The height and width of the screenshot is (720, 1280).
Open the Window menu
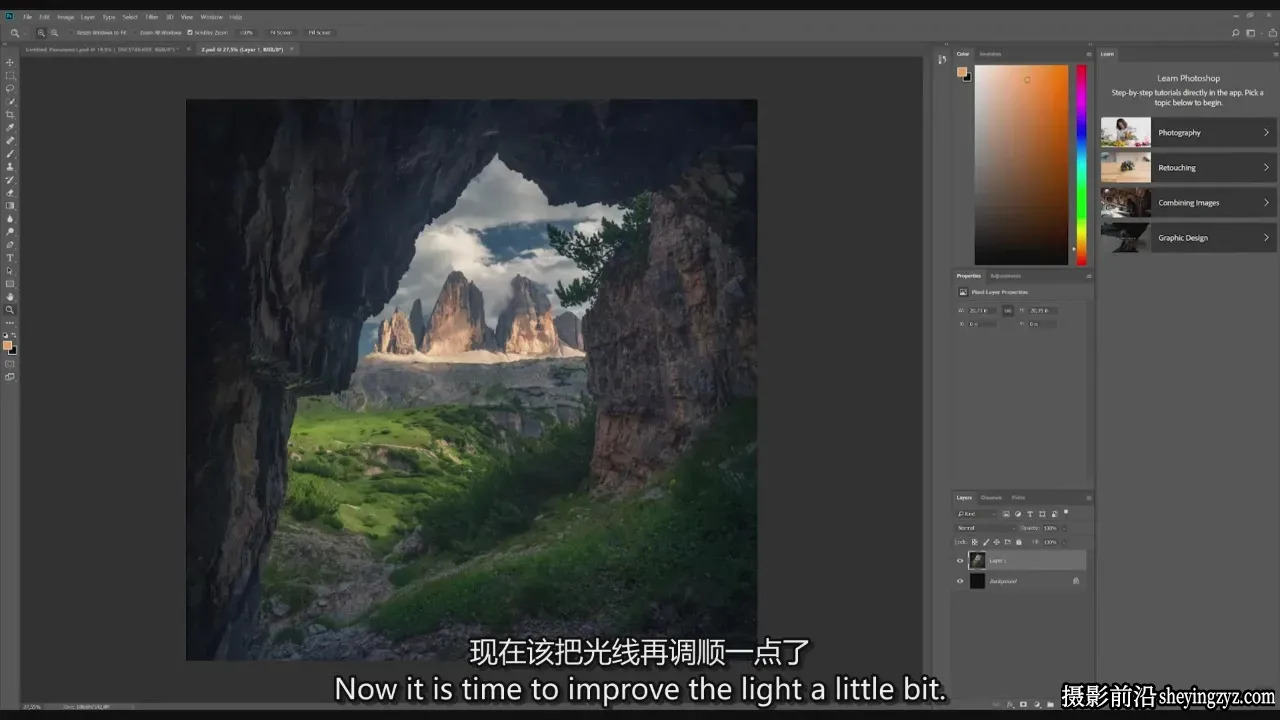(x=211, y=17)
